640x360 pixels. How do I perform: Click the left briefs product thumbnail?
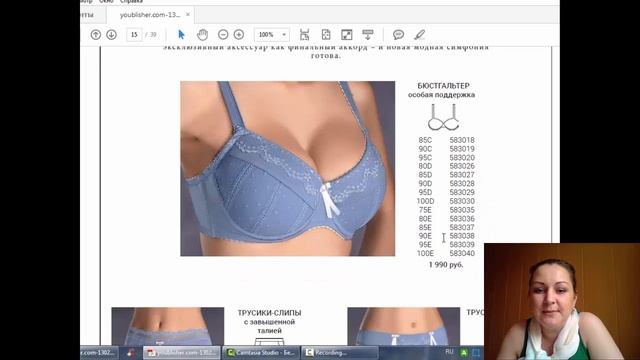pyautogui.click(x=168, y=326)
